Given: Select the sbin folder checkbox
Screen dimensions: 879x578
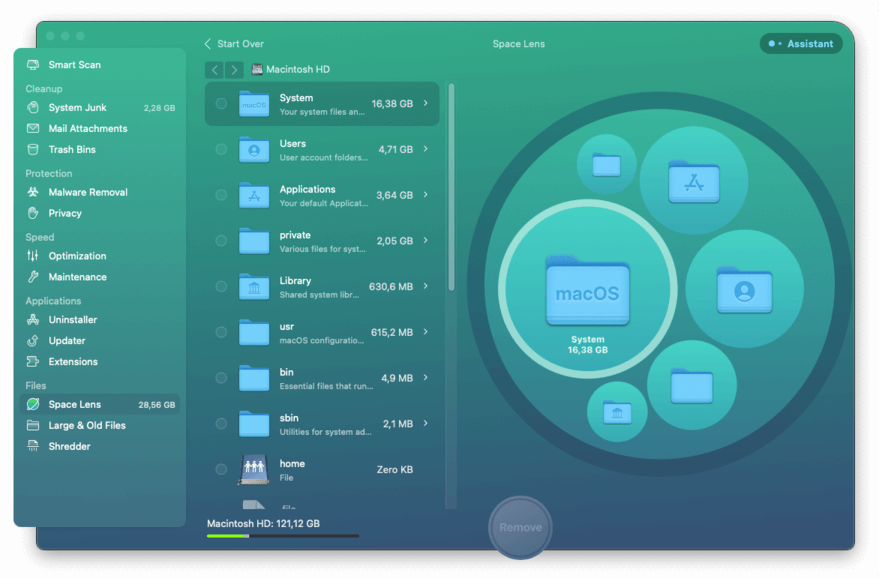Looking at the screenshot, I should pyautogui.click(x=221, y=424).
